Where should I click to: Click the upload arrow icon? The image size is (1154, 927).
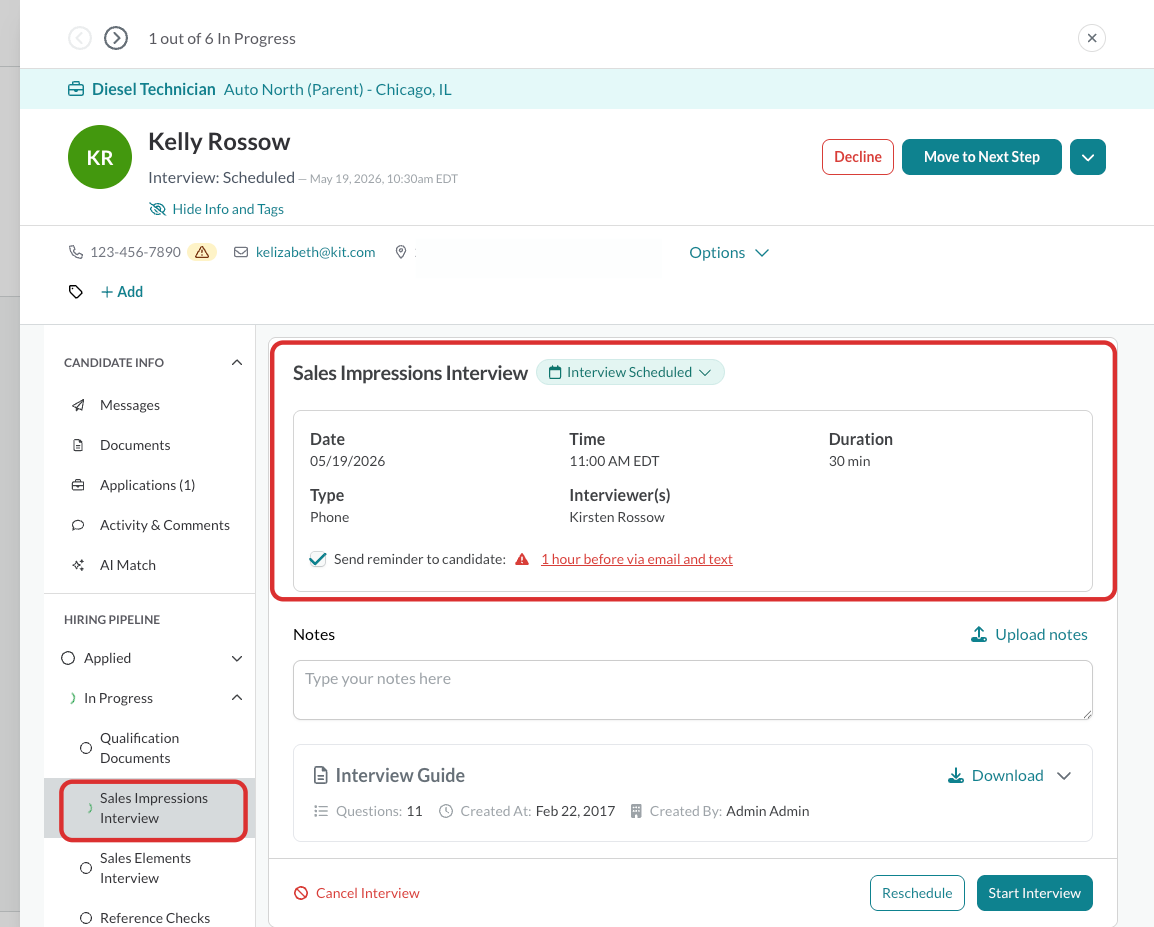click(x=979, y=634)
